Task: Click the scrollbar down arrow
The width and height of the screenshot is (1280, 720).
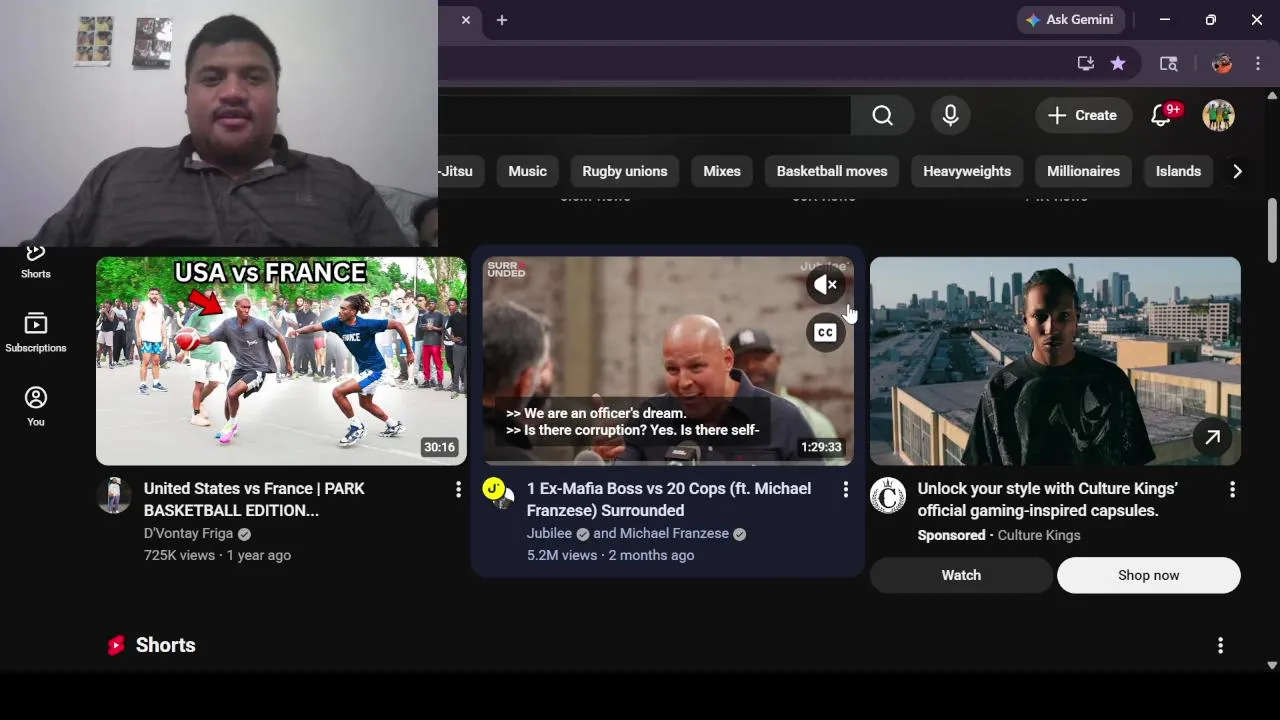Action: (x=1272, y=665)
